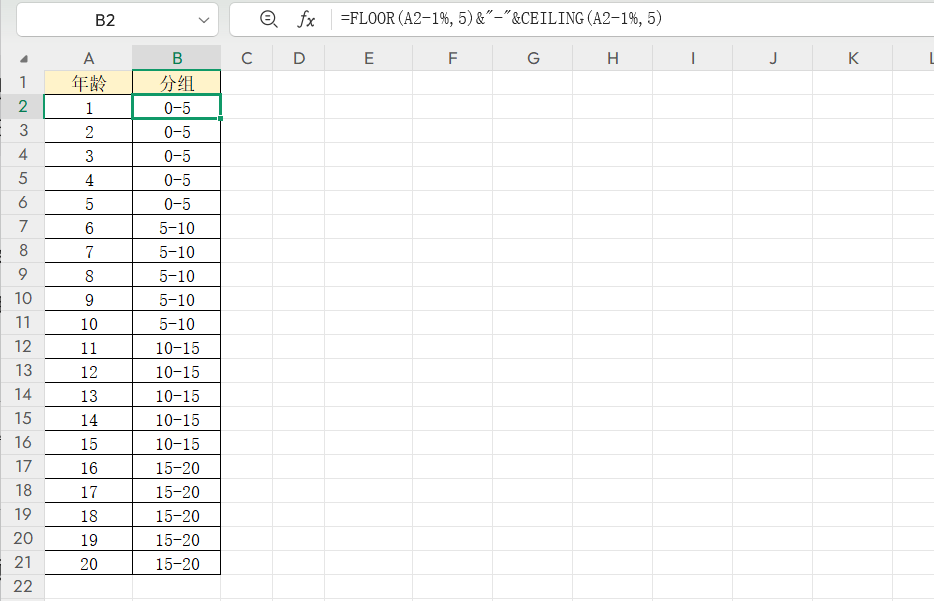Select cell B7 showing 5-10

pos(176,228)
